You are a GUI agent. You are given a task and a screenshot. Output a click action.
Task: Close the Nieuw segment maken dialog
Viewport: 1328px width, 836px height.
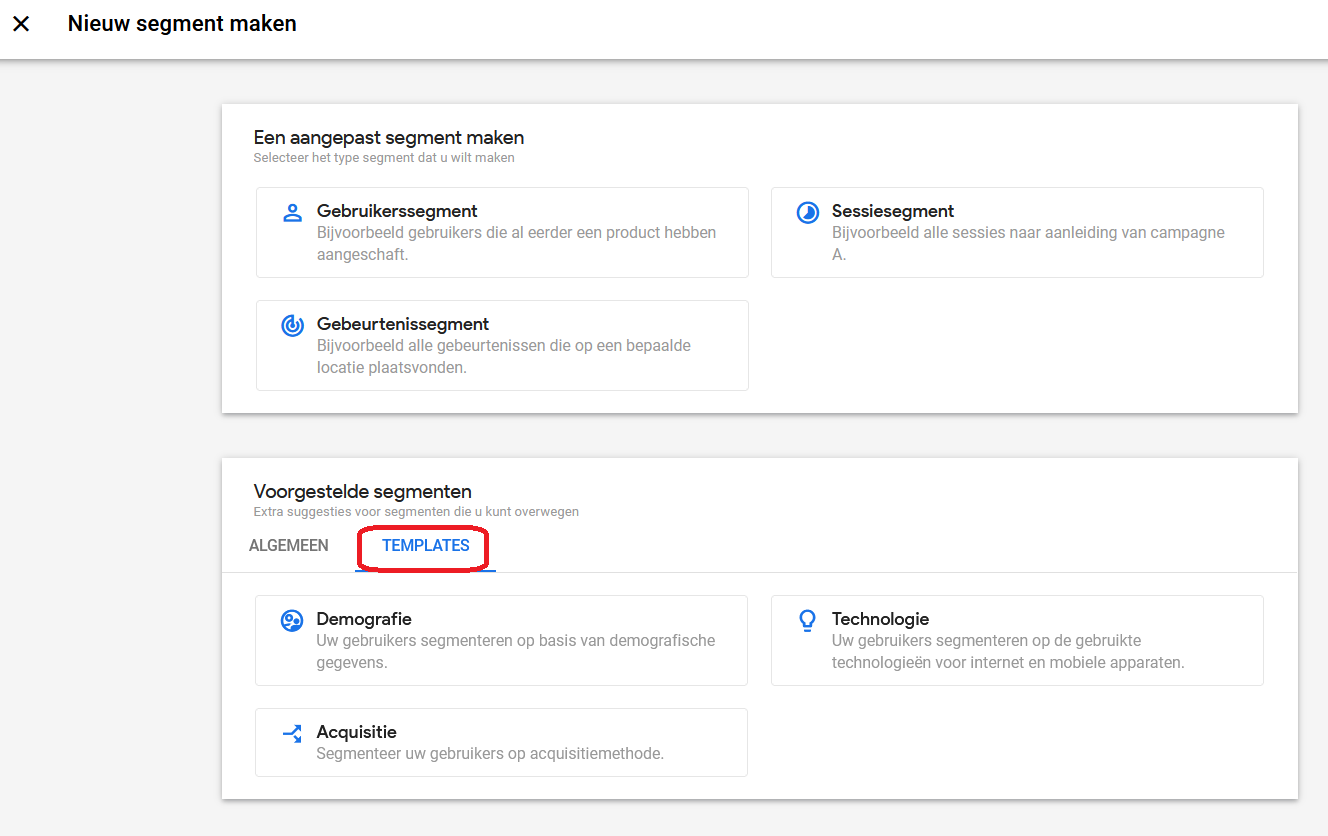[x=21, y=24]
